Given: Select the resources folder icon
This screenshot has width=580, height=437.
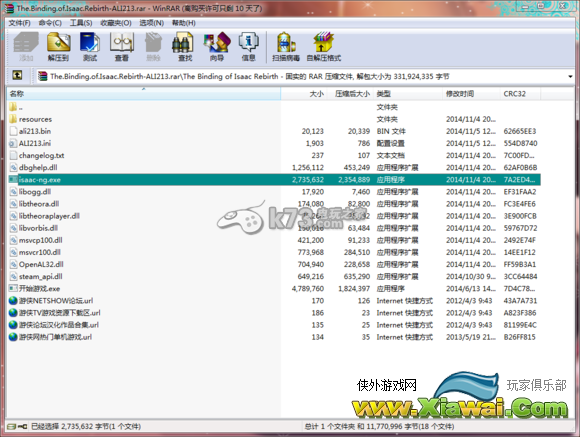Looking at the screenshot, I should click(x=13, y=119).
